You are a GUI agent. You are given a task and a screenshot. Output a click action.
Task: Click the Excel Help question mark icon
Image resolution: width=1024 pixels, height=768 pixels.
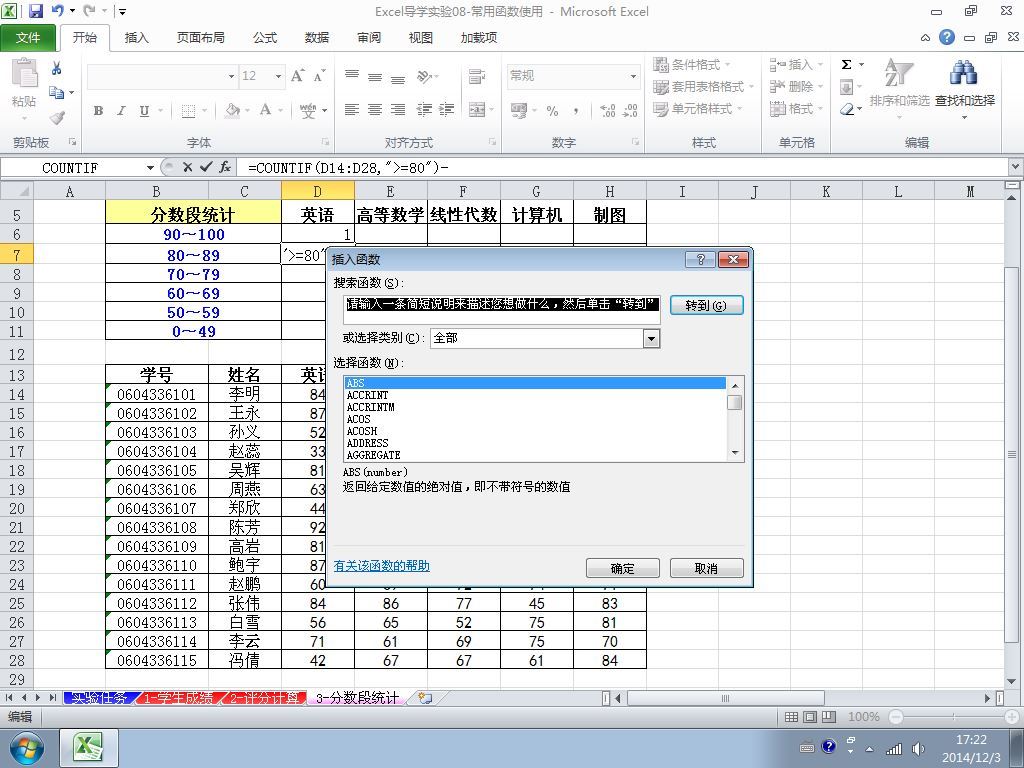pyautogui.click(x=946, y=37)
